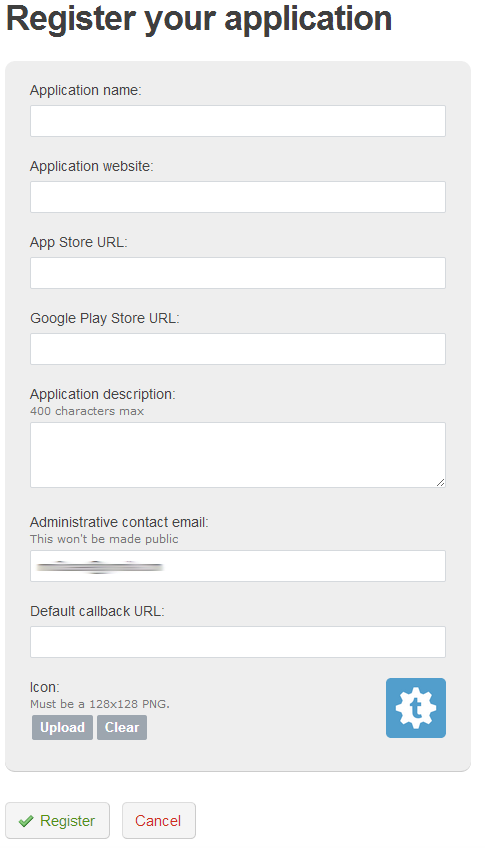Click the "Google Play Store URL:" label
Screen dimensions: 485x848
pyautogui.click(x=104, y=318)
